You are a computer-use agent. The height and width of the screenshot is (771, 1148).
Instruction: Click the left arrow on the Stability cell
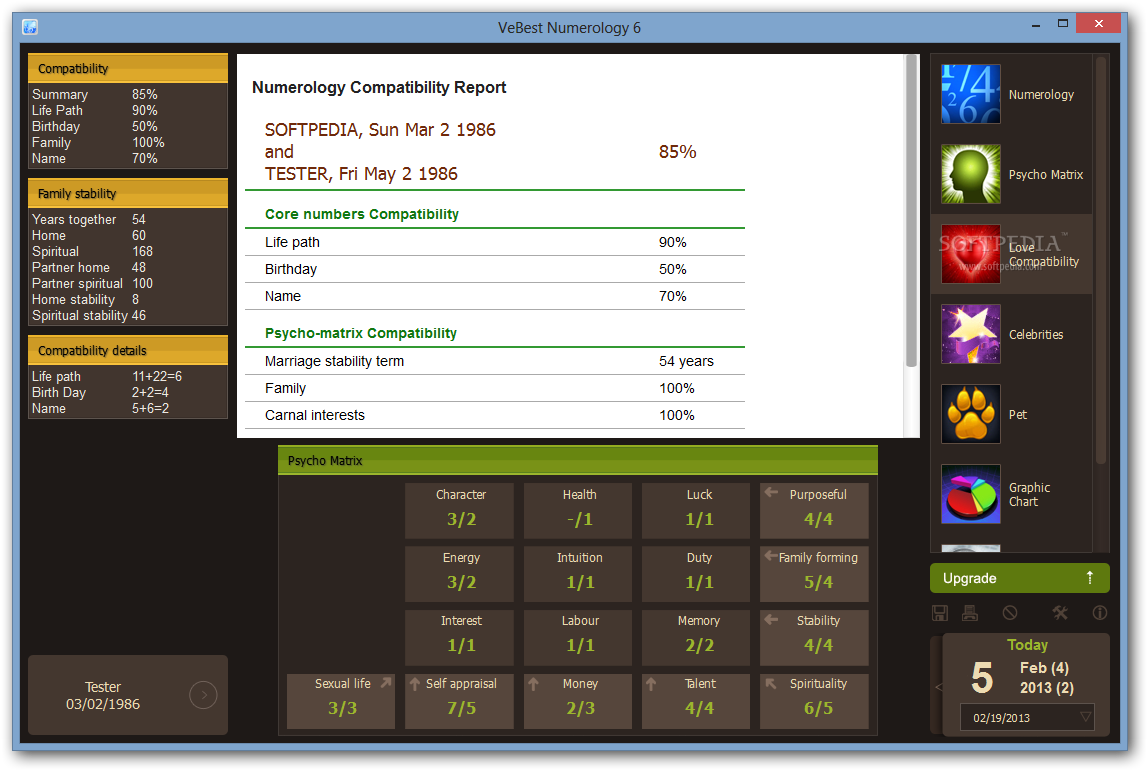[771, 619]
